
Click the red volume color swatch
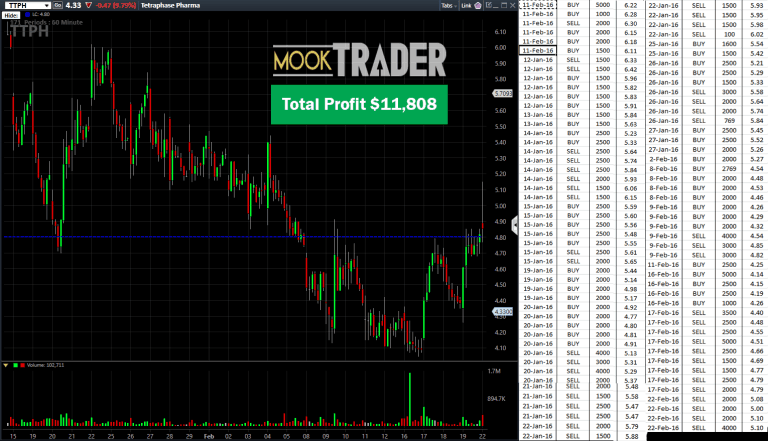pyautogui.click(x=23, y=365)
